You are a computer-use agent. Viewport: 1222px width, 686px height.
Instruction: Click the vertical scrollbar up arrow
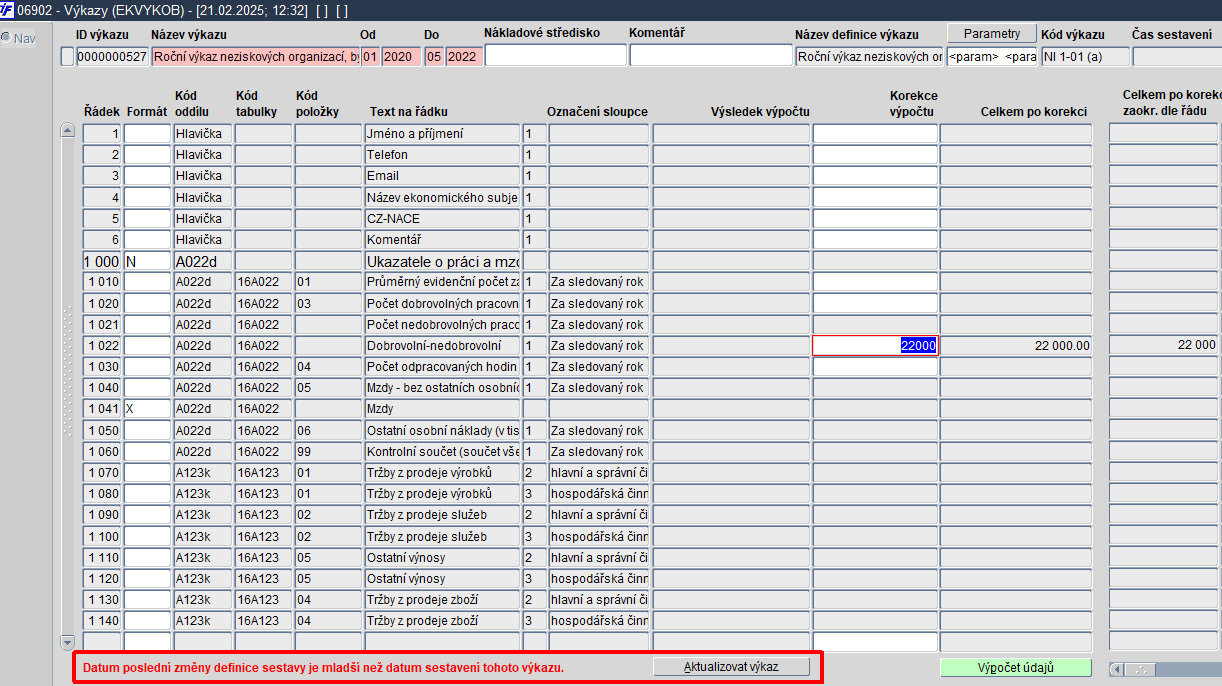[68, 130]
